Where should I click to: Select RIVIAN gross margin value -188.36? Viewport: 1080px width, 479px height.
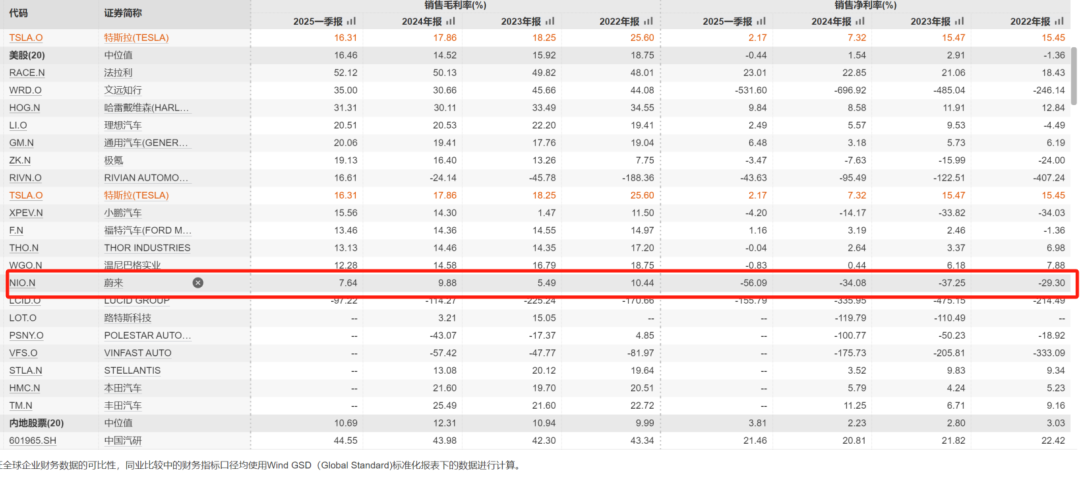pyautogui.click(x=638, y=178)
